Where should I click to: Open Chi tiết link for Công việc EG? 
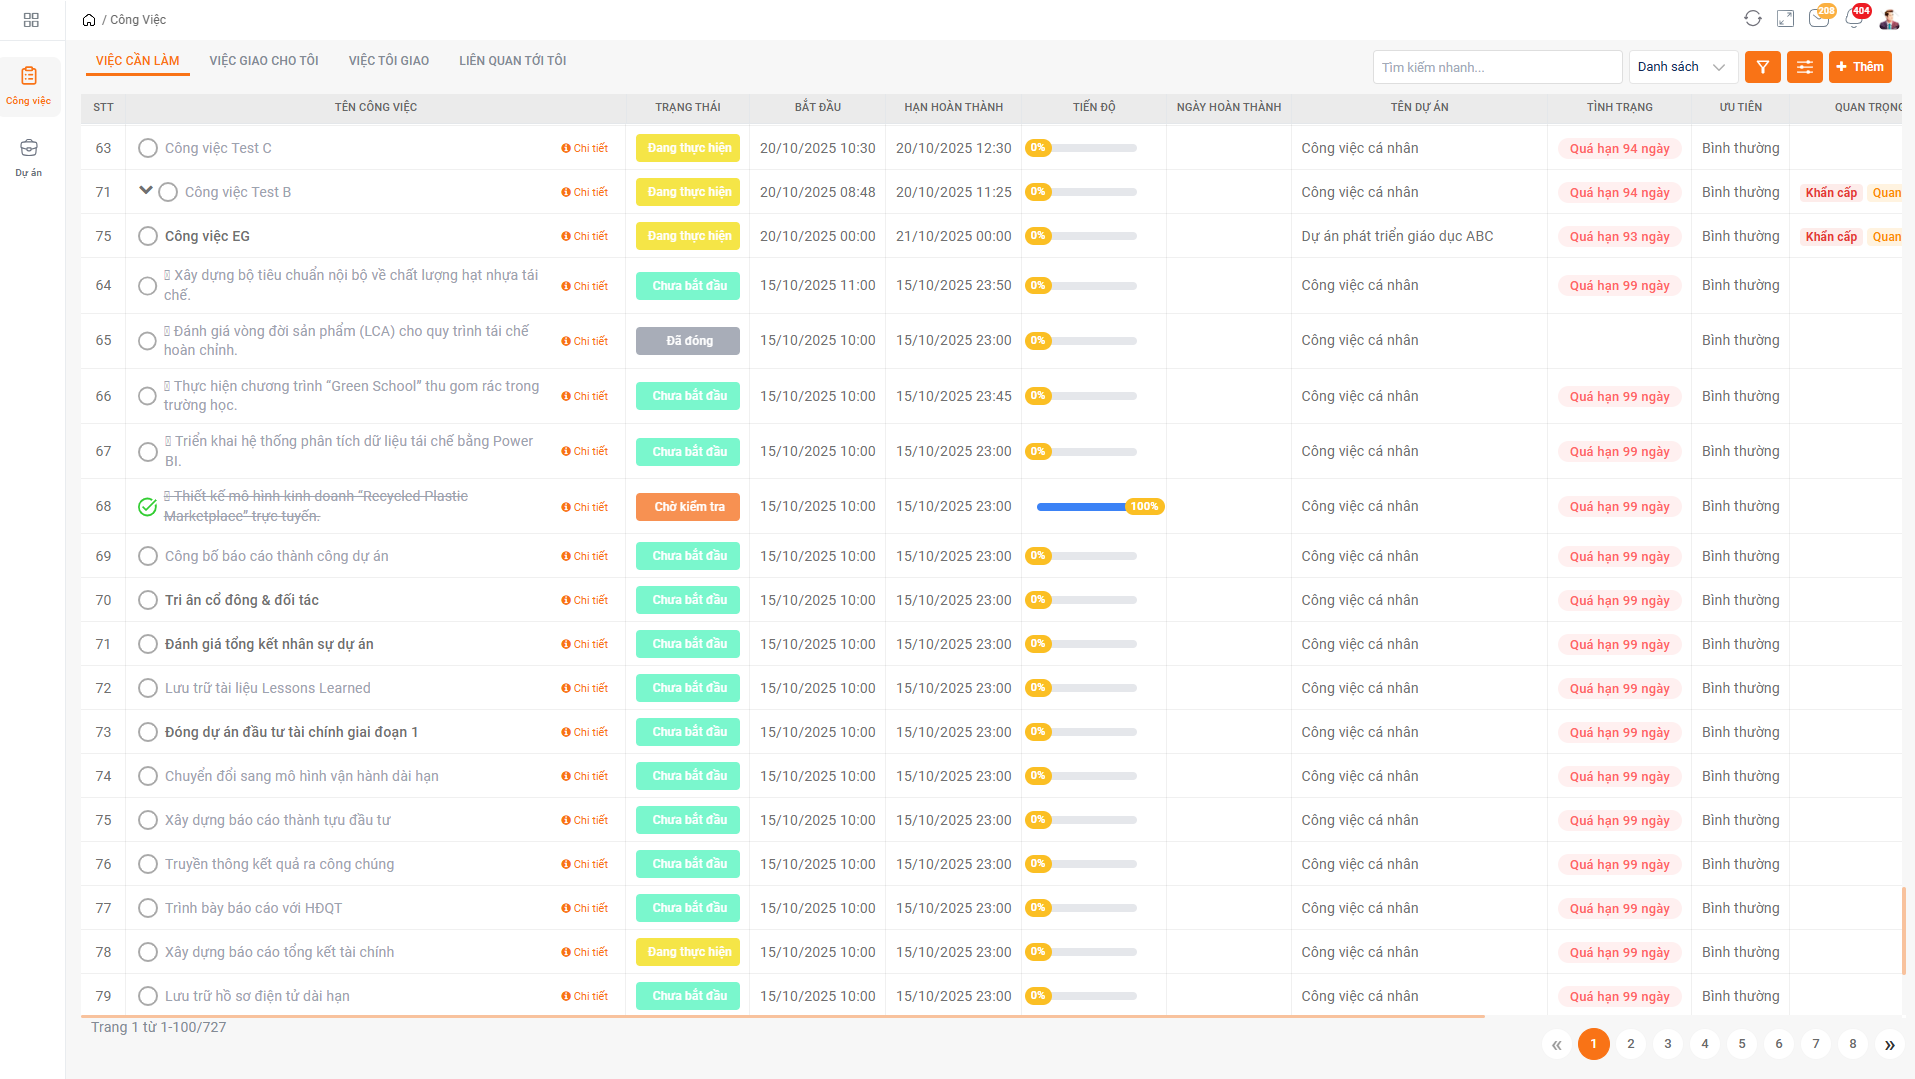coord(585,236)
